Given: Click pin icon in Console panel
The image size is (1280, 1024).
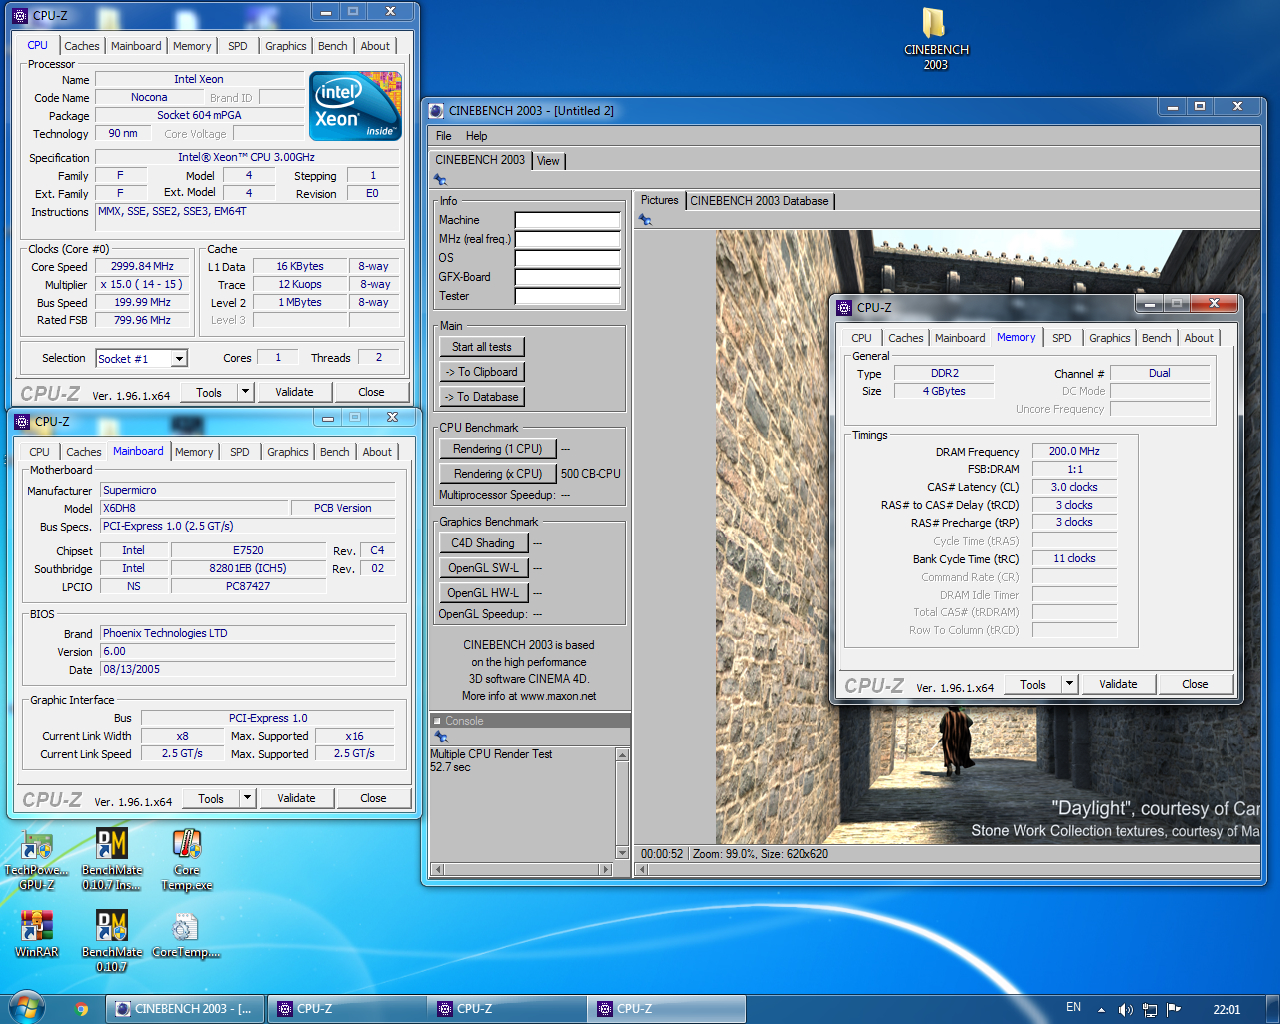Looking at the screenshot, I should (440, 736).
